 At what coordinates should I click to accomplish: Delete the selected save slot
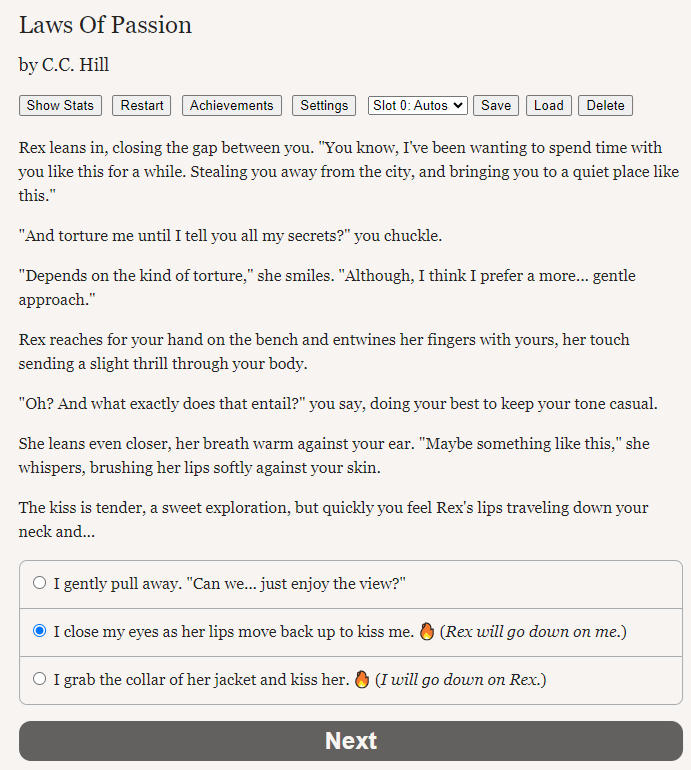606,106
